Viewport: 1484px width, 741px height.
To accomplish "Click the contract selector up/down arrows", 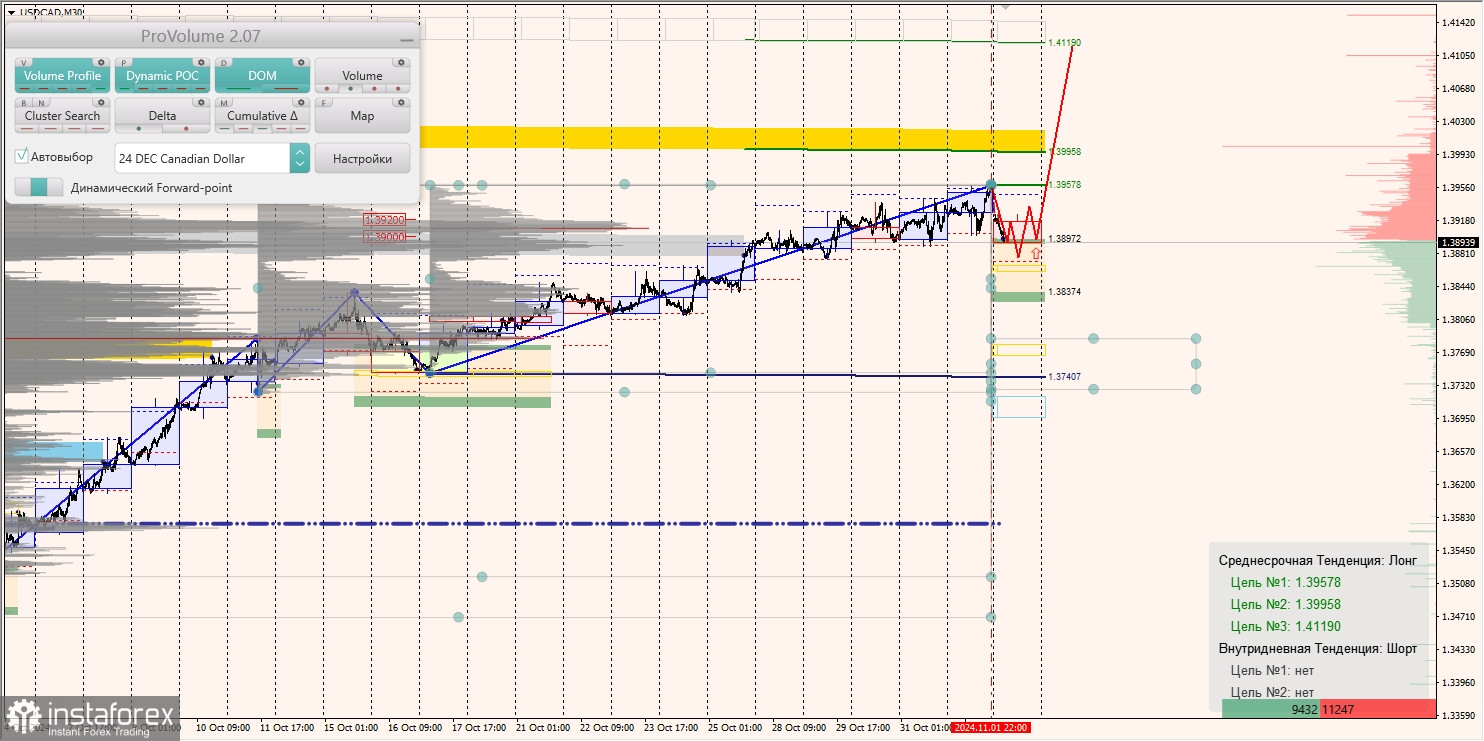I will click(x=299, y=158).
